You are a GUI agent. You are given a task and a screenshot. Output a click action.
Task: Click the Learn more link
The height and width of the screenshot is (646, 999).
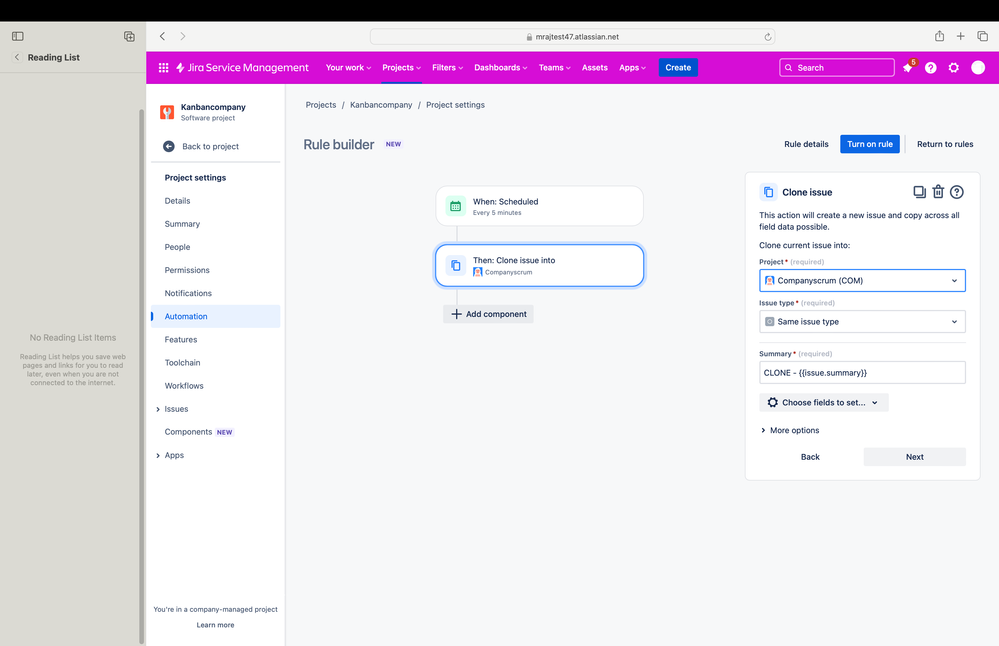click(215, 625)
